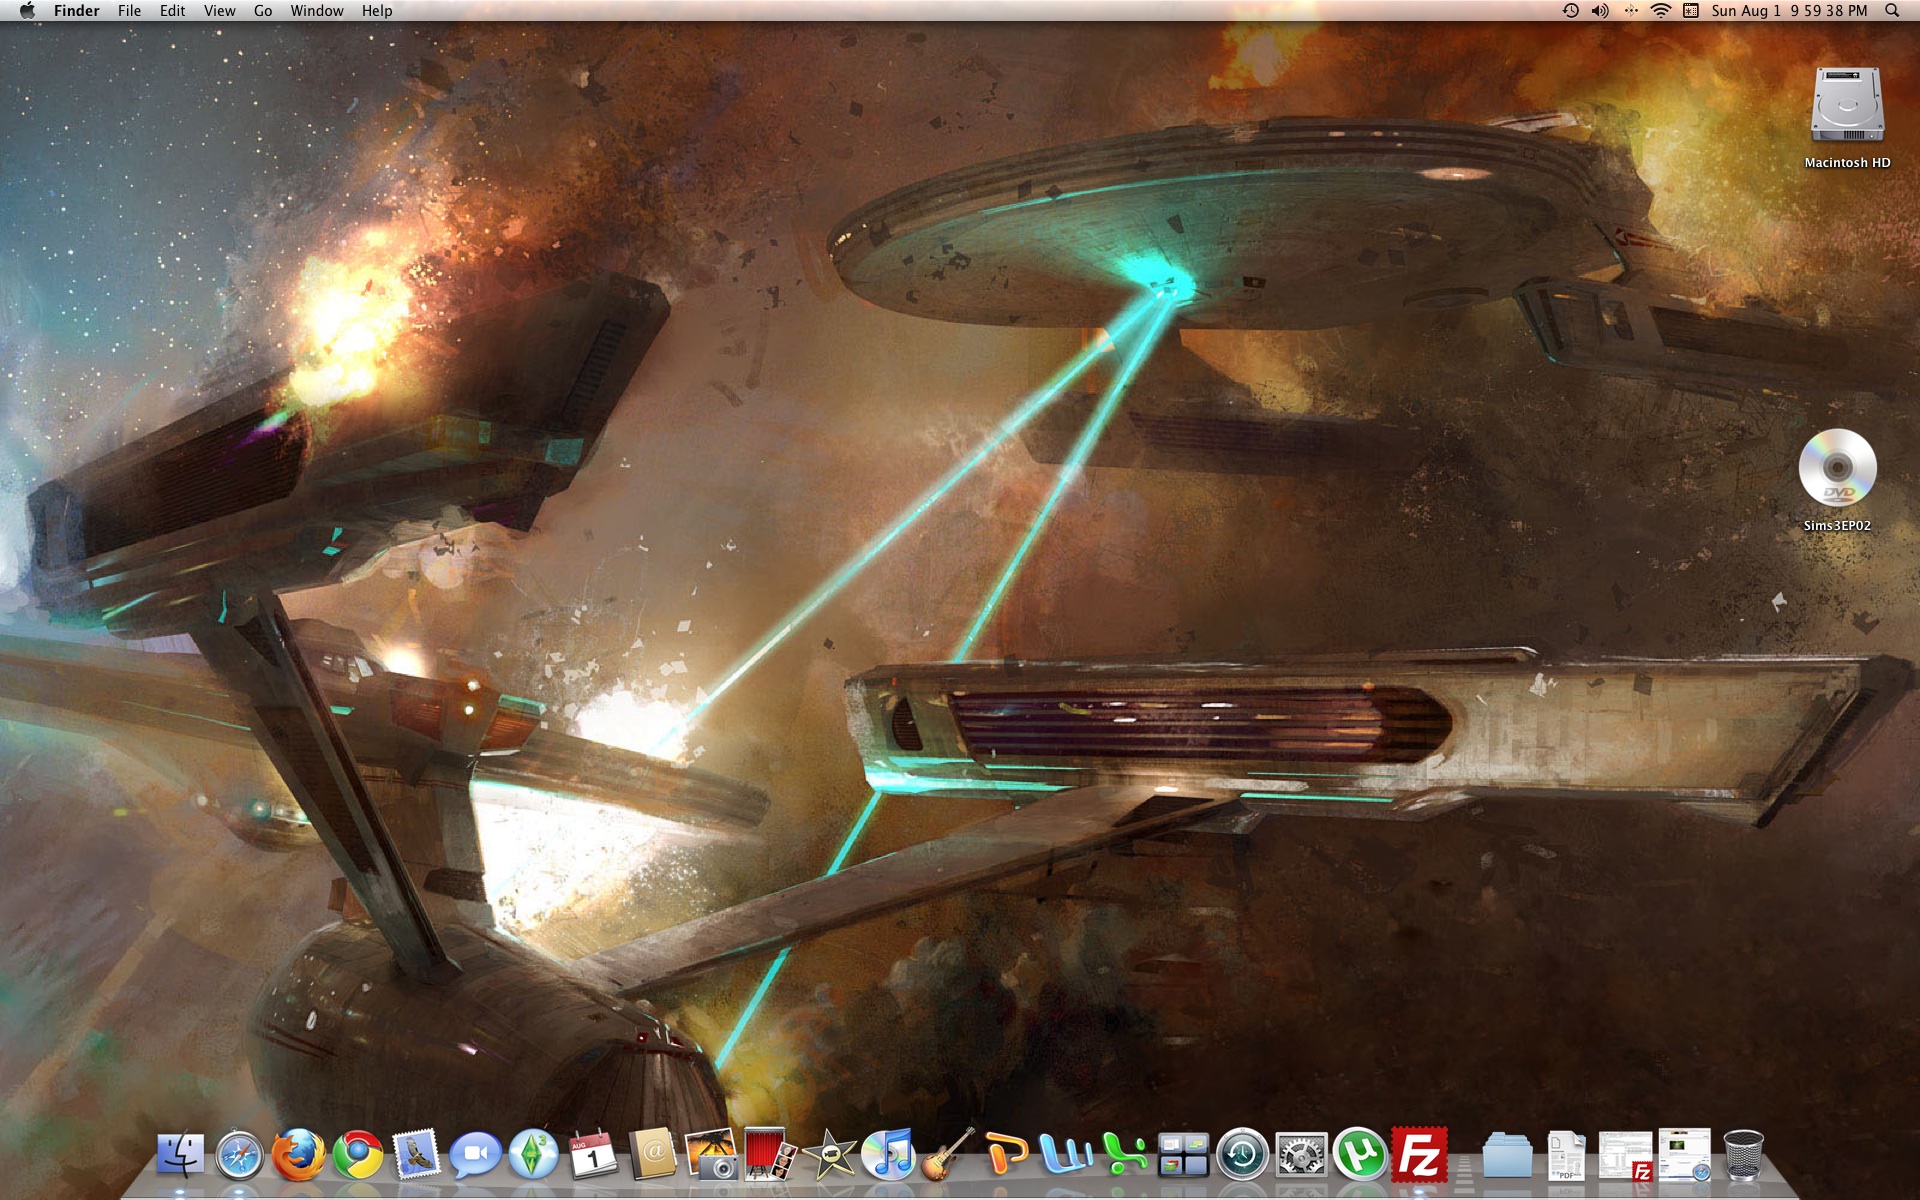
Task: Start The Sims 3 from the Dock
Action: point(534,1155)
